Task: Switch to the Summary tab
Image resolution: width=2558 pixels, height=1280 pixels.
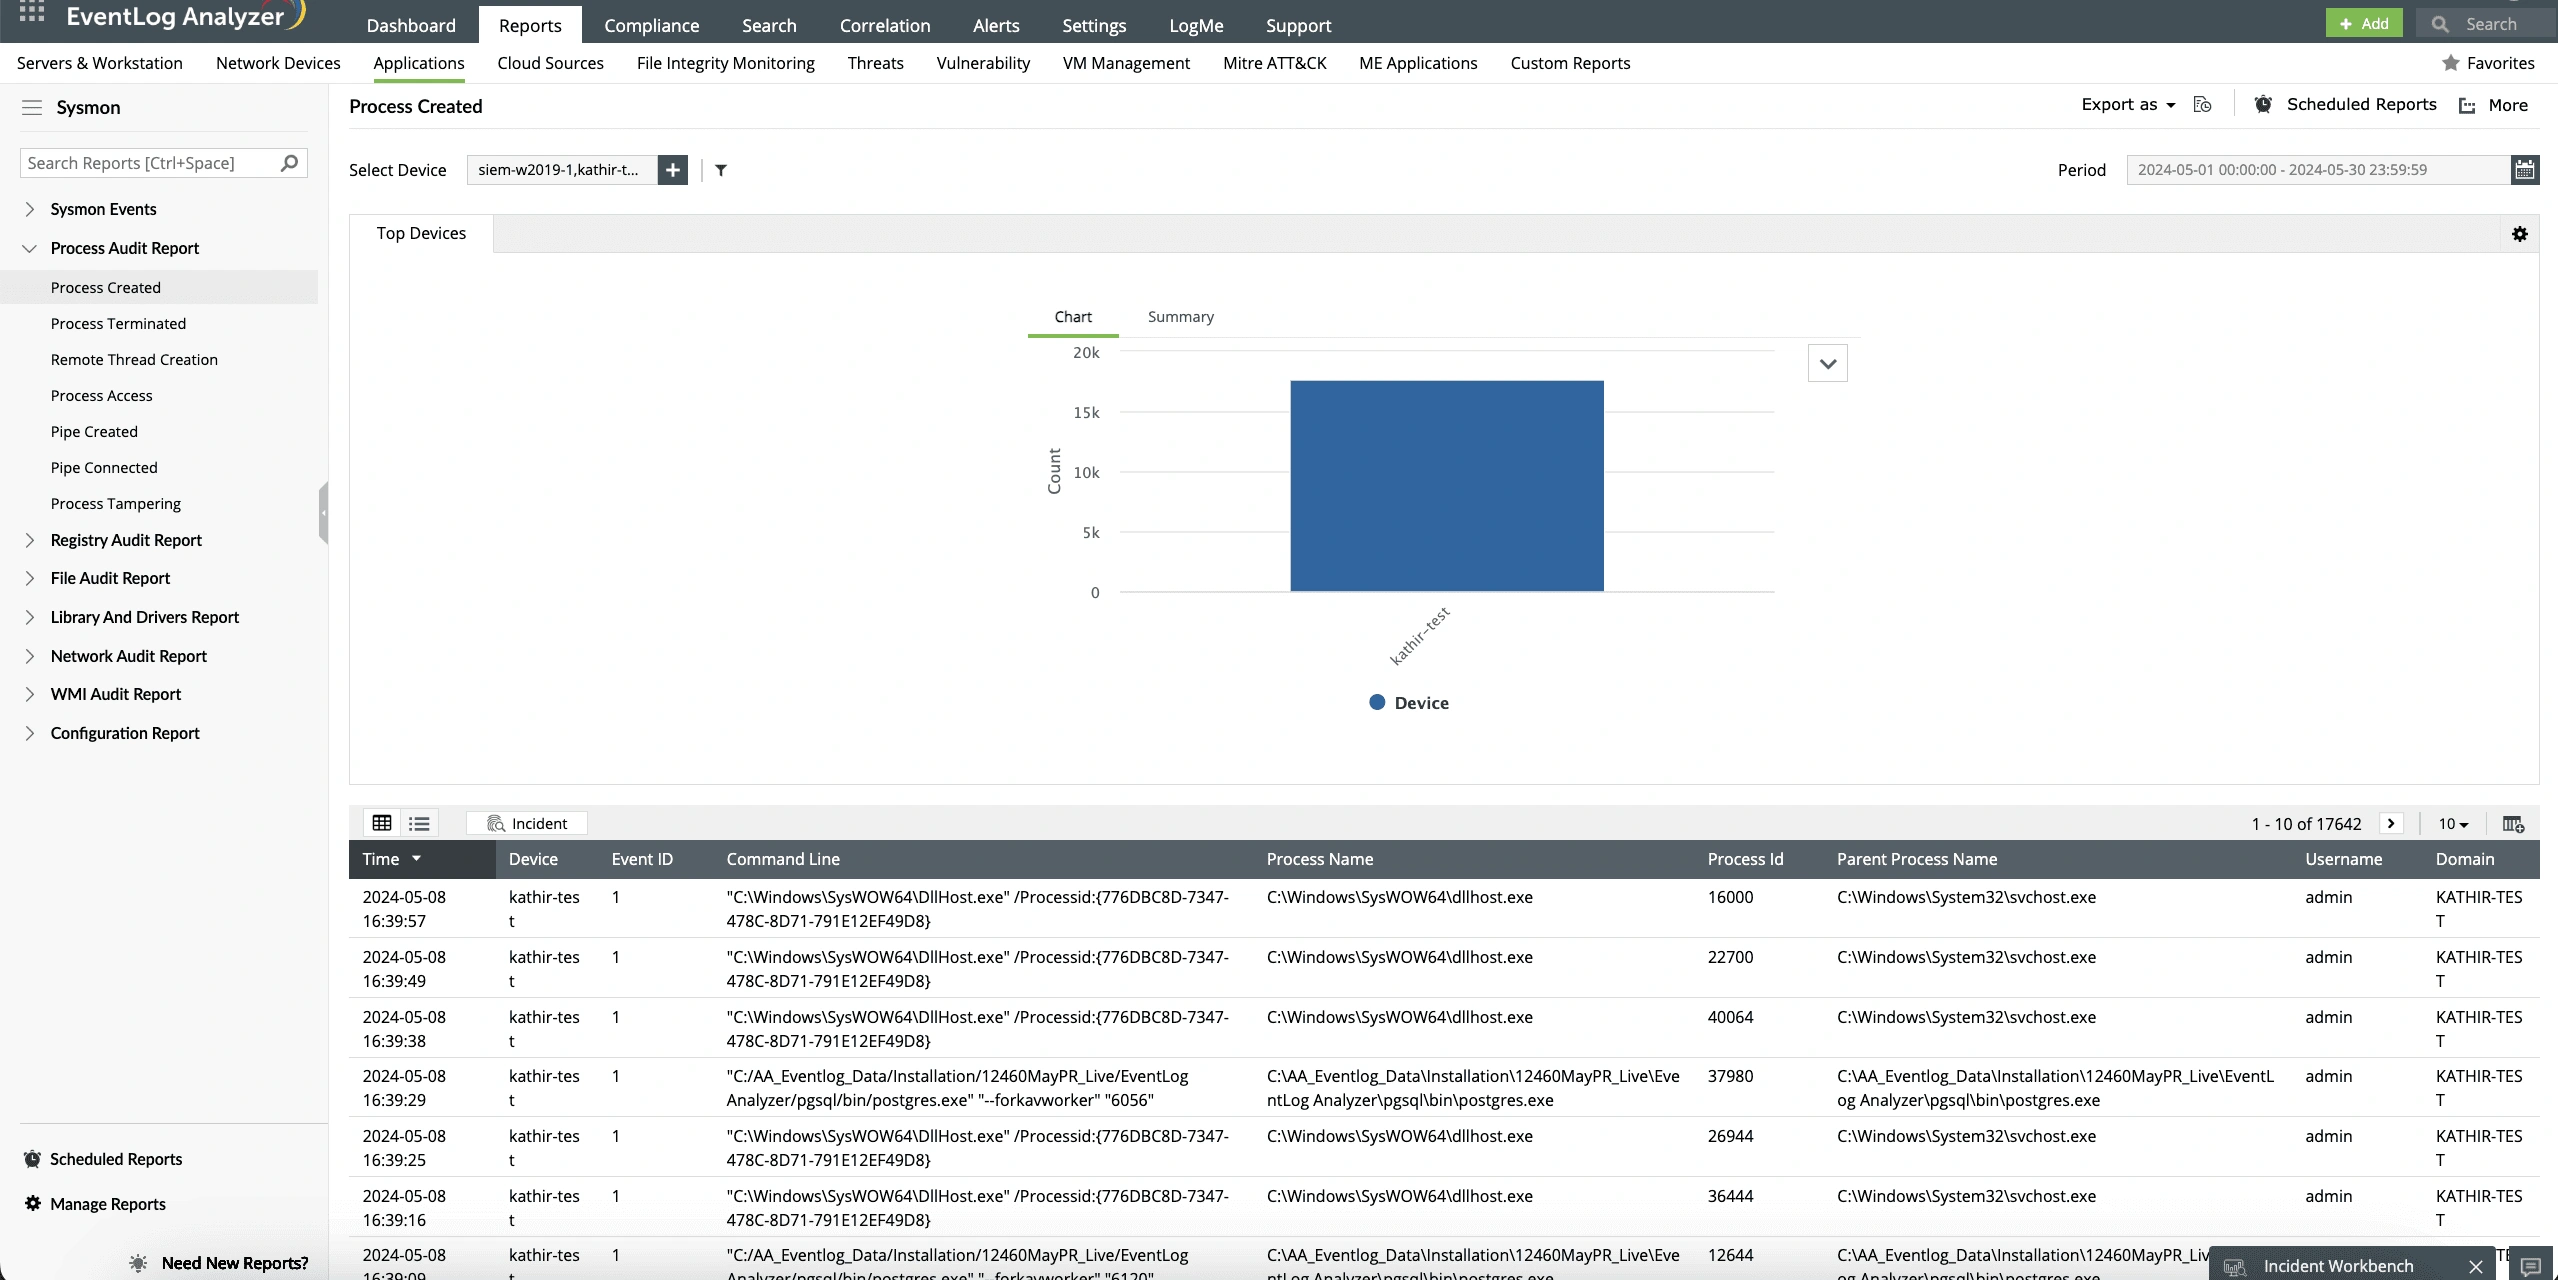Action: pos(1180,317)
